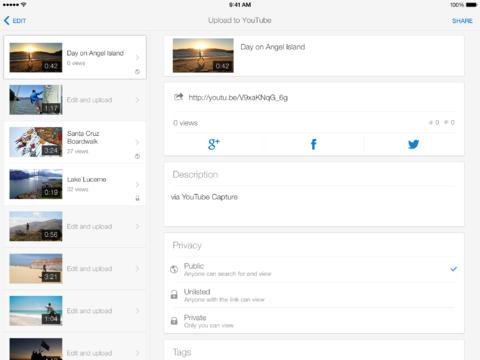Tap the padlock icon next to Unlisted

[174, 295]
